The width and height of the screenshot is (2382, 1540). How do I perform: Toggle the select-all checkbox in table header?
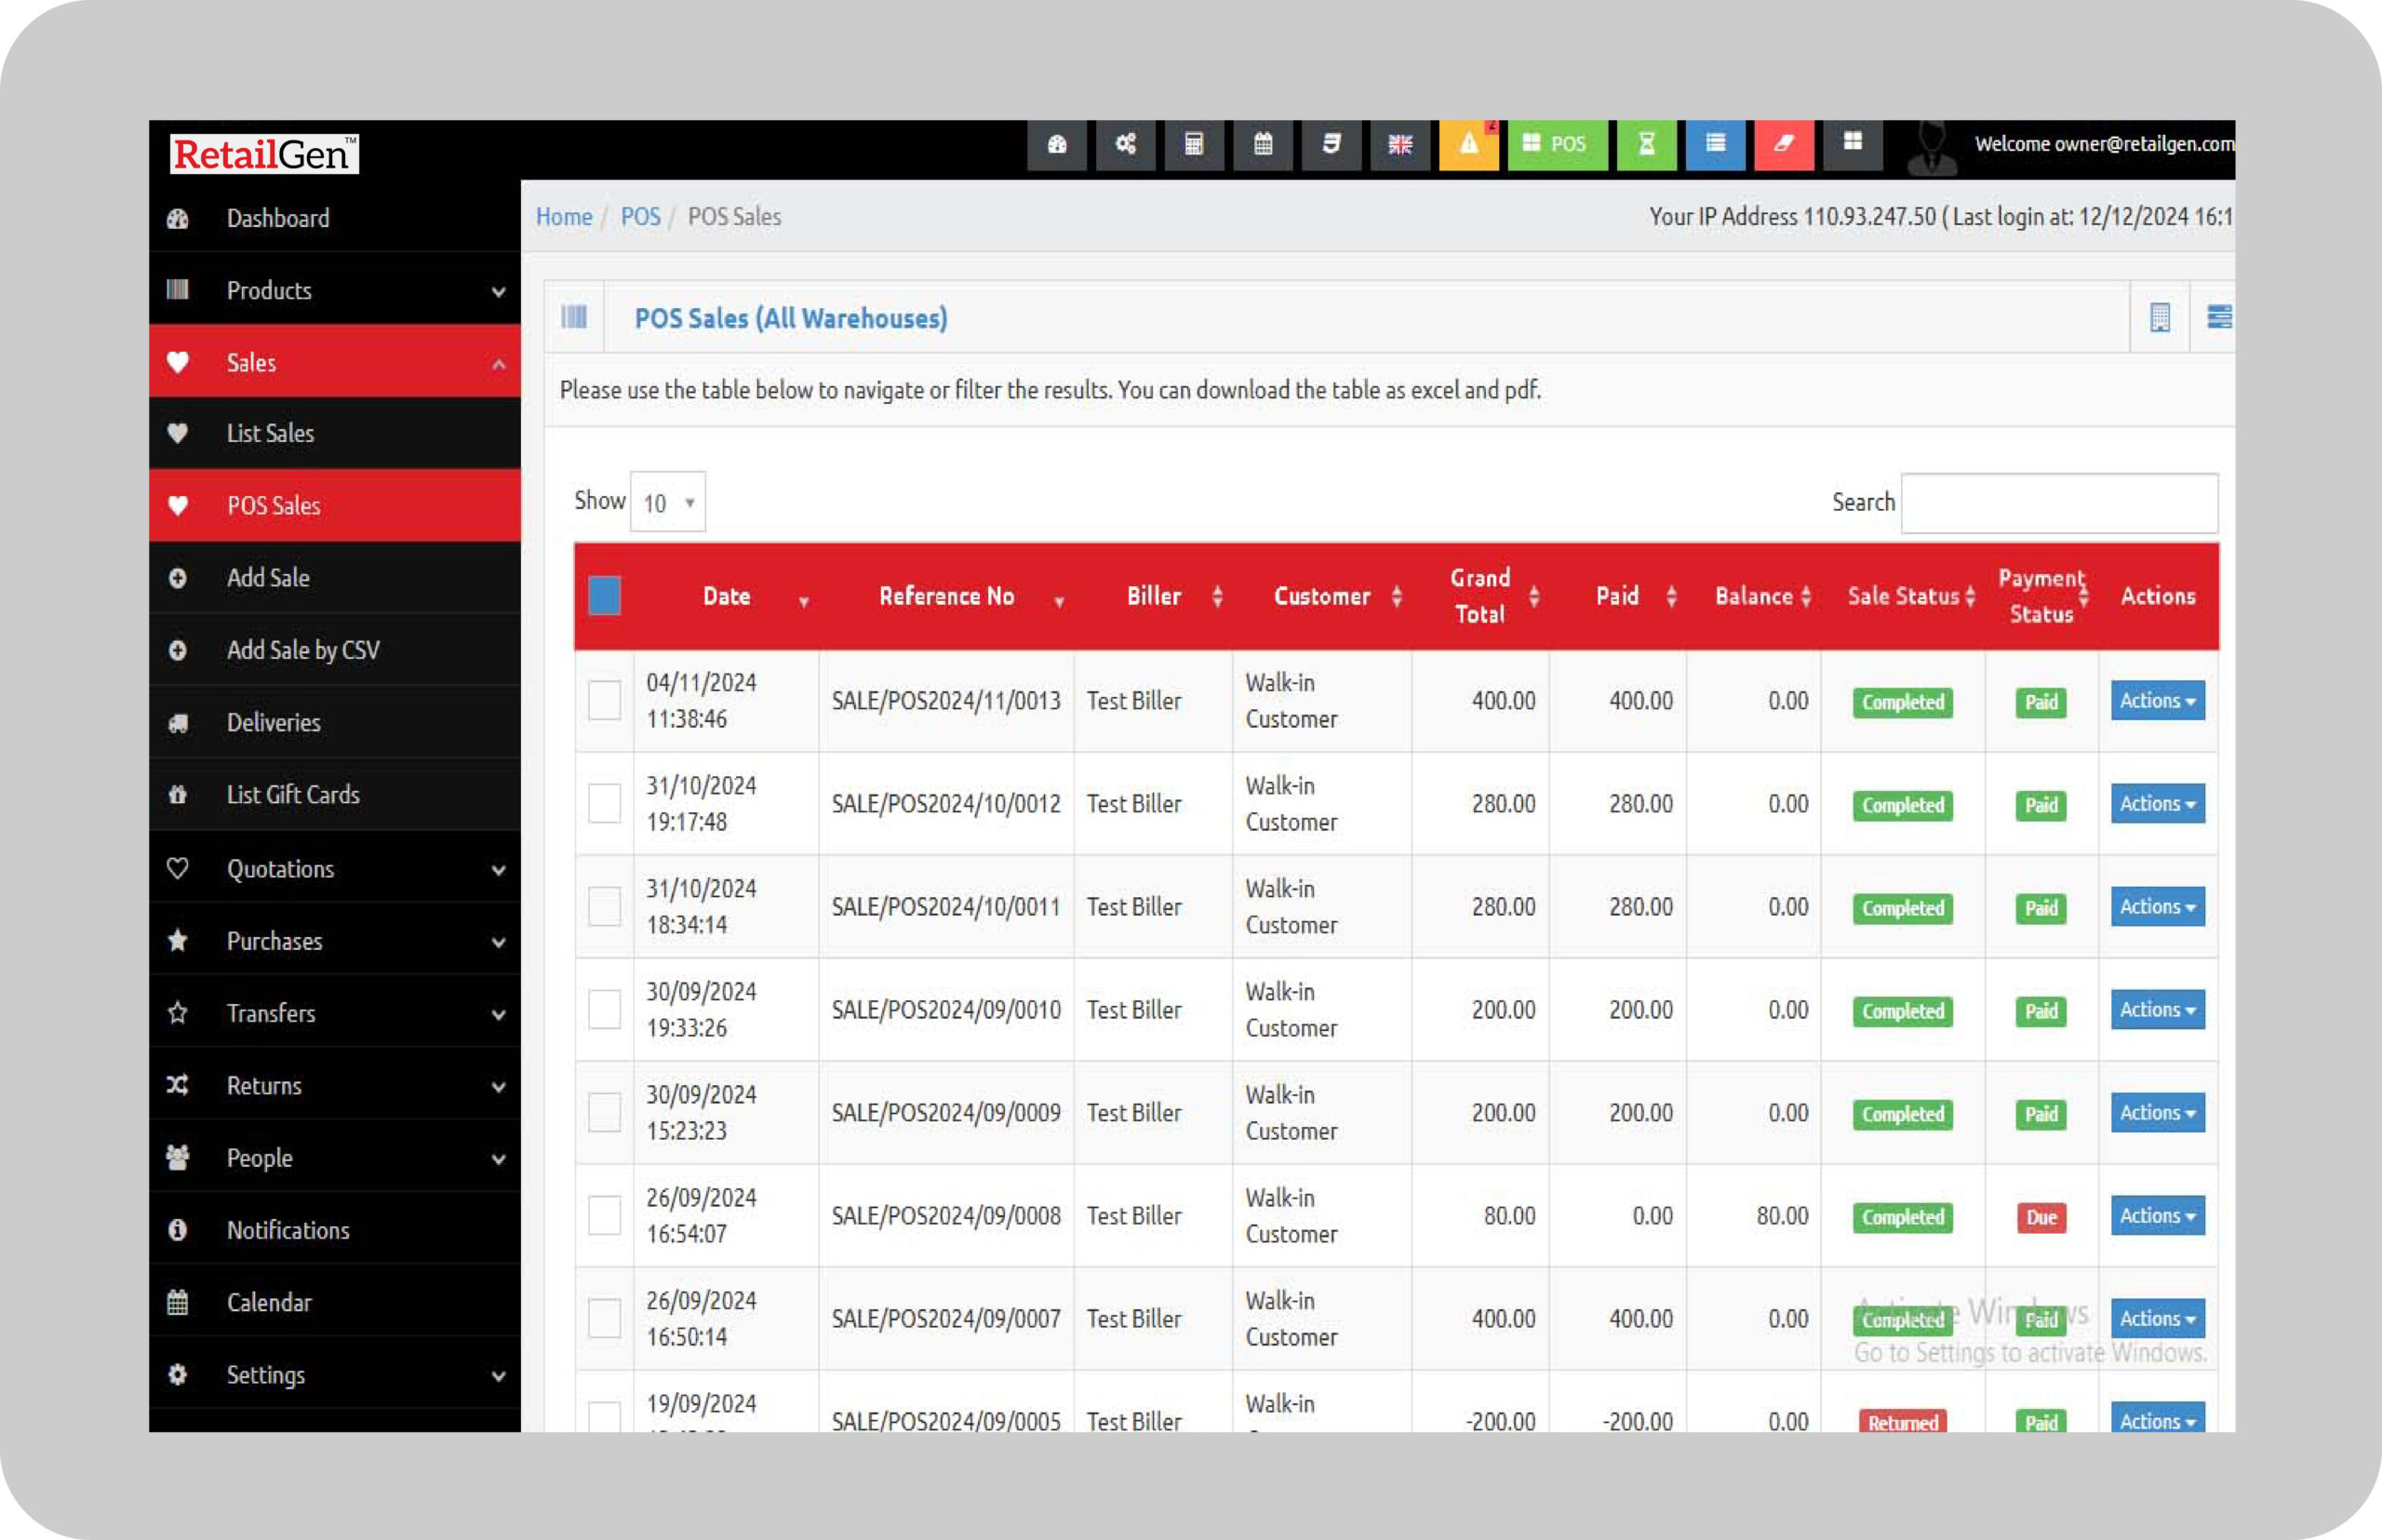604,596
